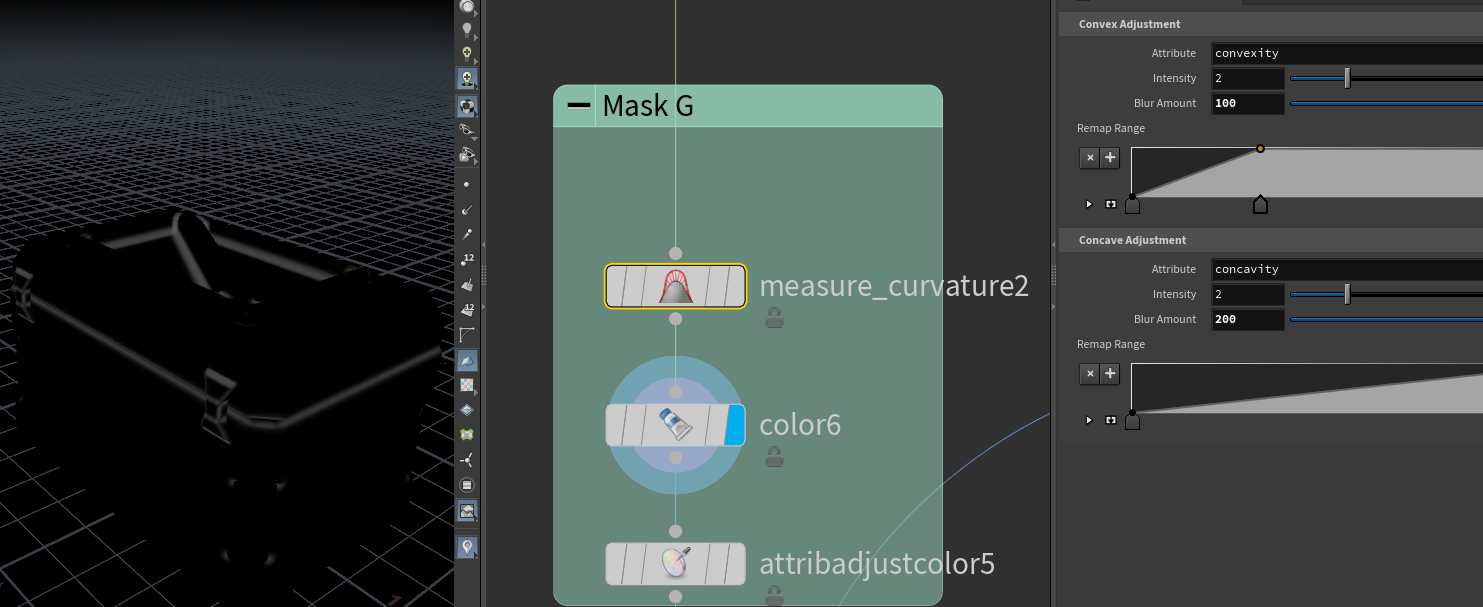
Task: Add point to Convex Remap Range ramp
Action: pos(1110,158)
